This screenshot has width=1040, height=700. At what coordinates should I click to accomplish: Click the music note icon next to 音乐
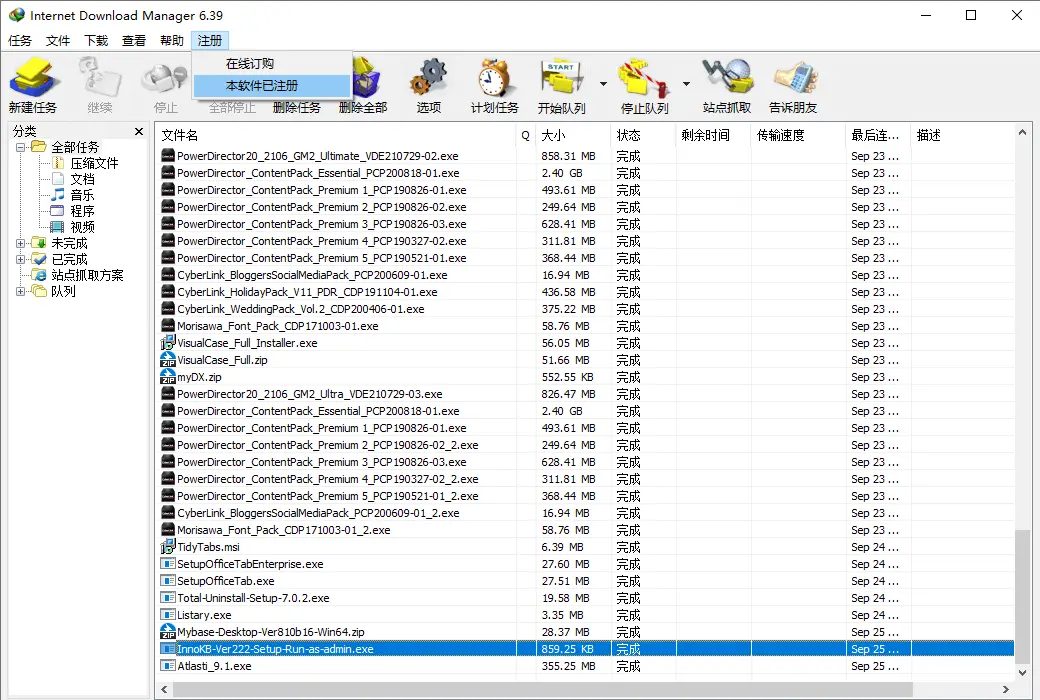[58, 194]
